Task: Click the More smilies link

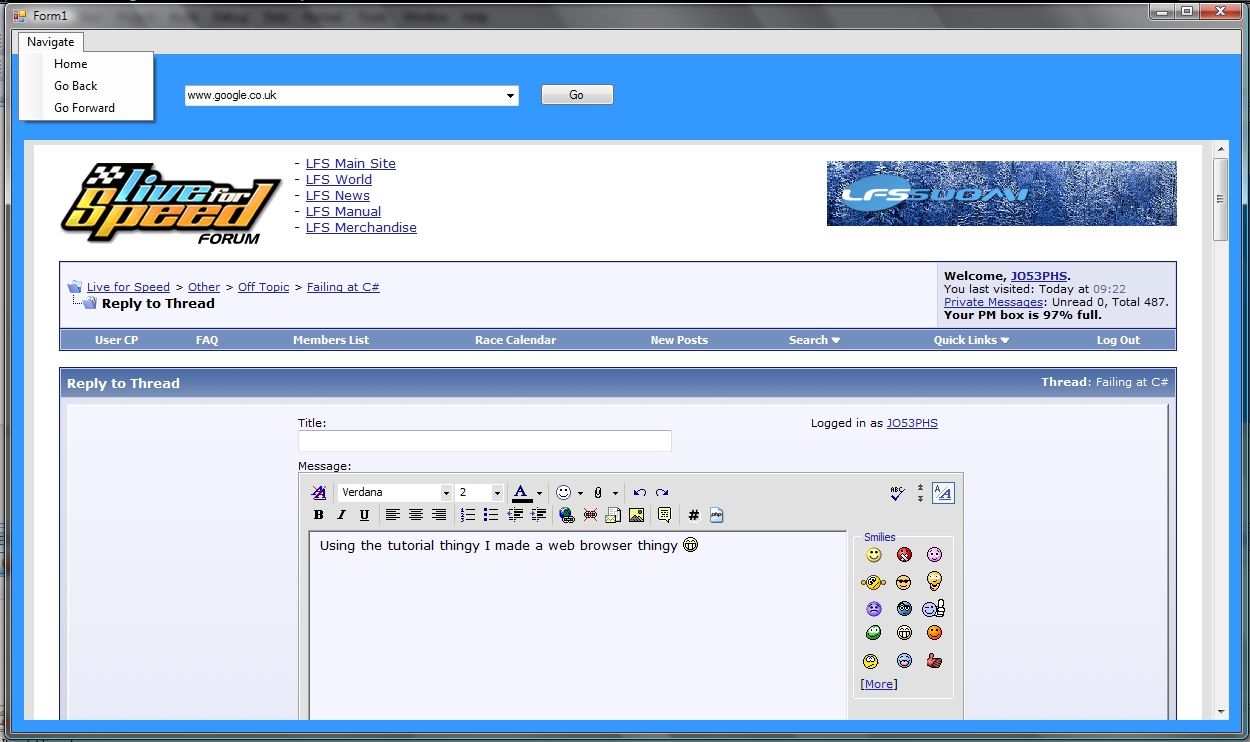Action: [879, 684]
